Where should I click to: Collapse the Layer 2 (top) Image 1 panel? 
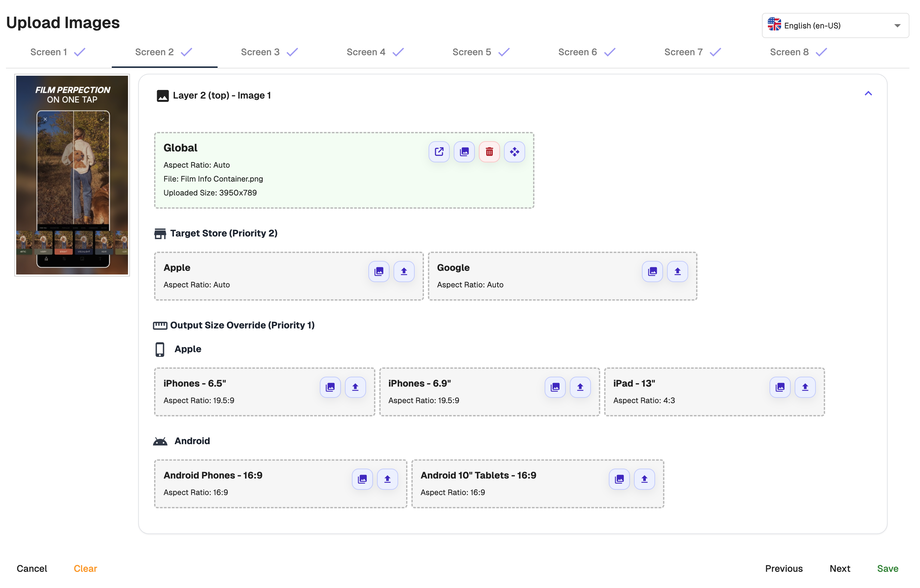point(867,94)
